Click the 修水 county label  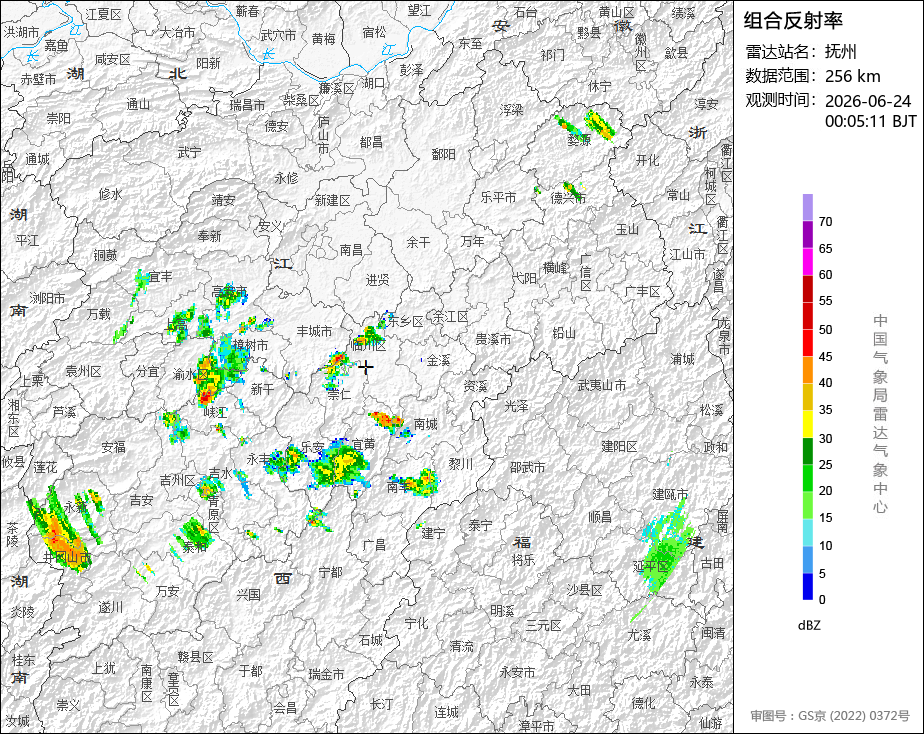pos(111,194)
